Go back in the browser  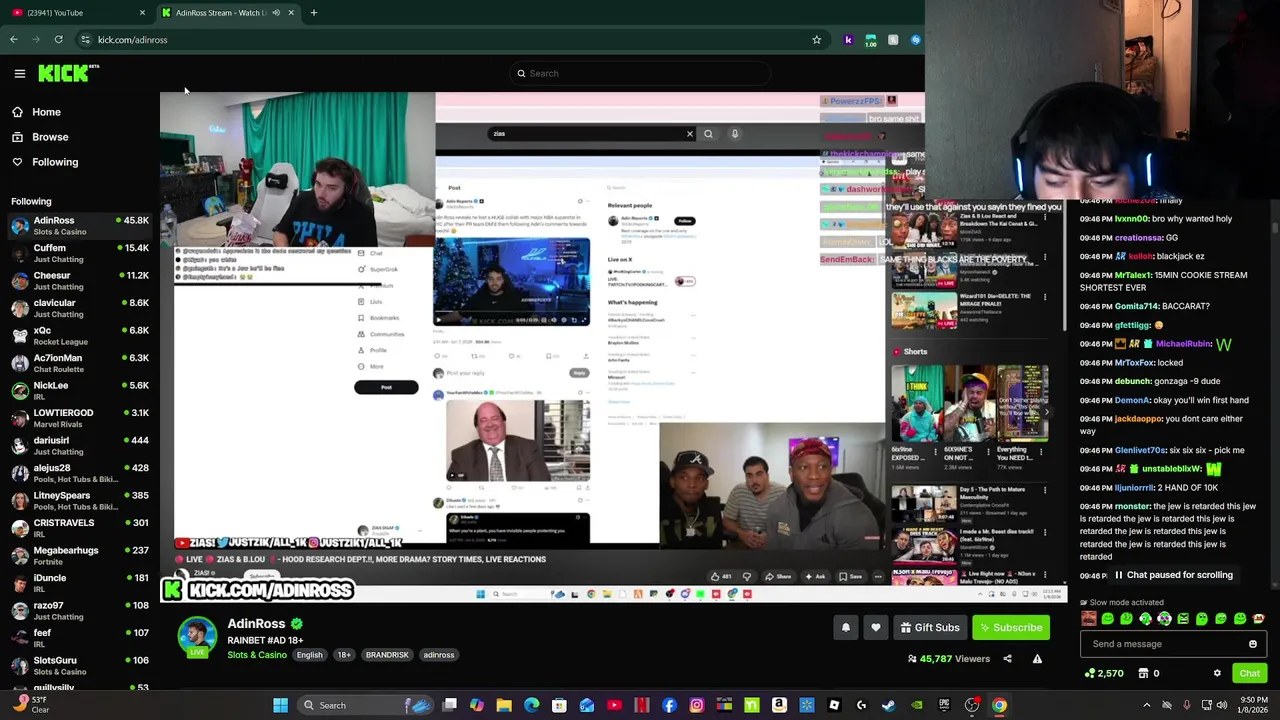(14, 40)
